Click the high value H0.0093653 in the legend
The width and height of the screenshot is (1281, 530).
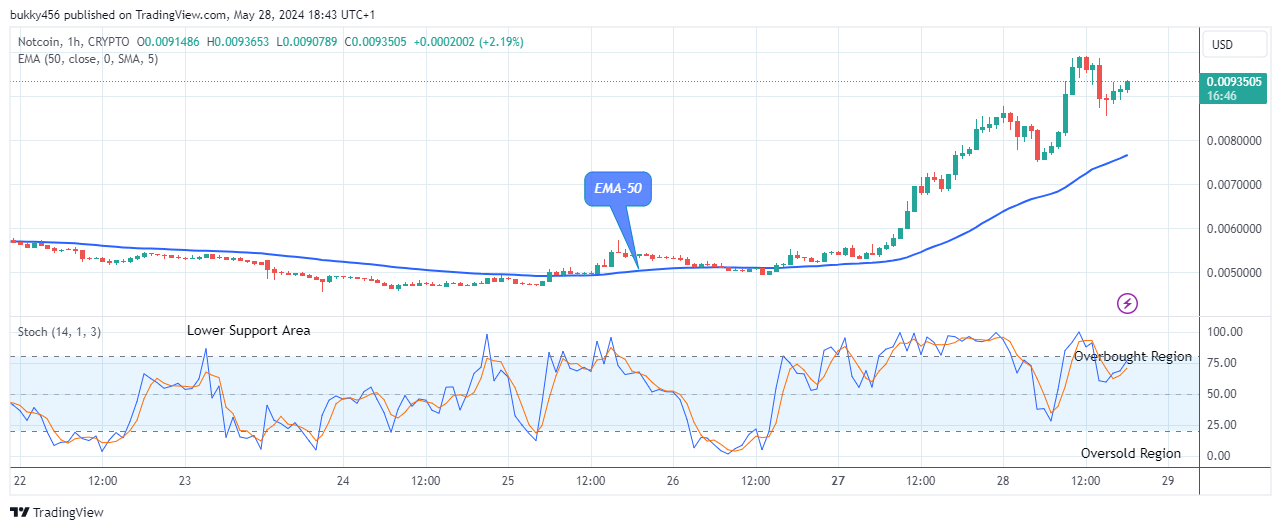coord(240,42)
